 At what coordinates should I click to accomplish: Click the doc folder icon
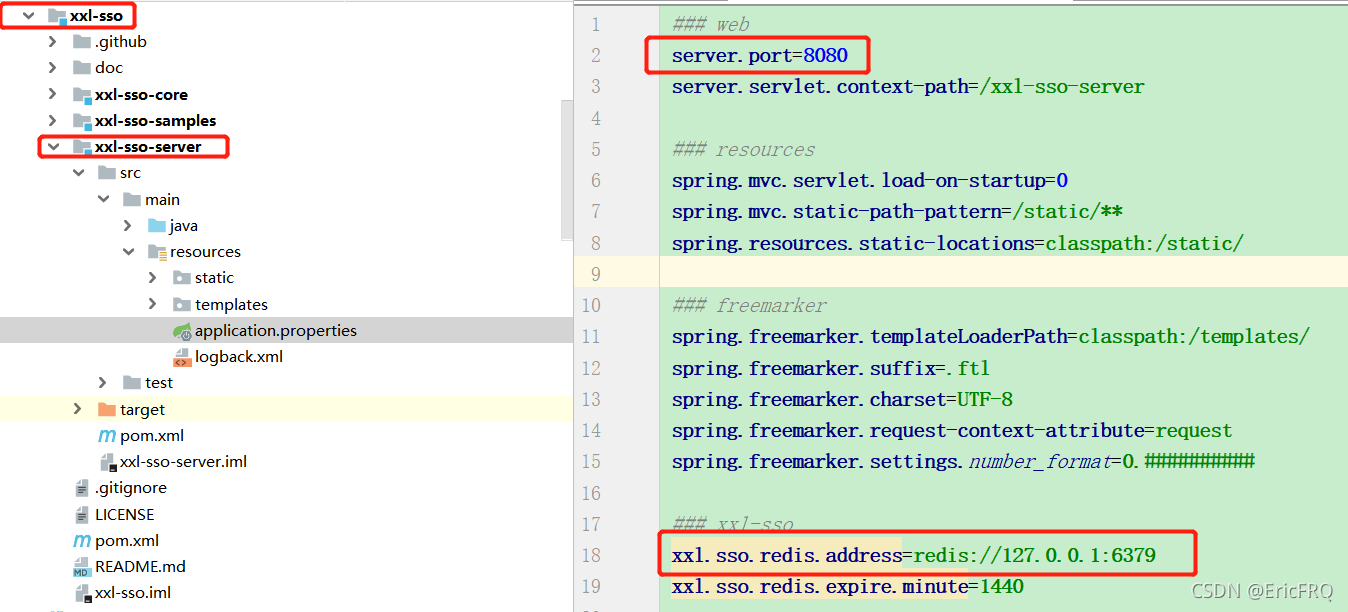82,68
